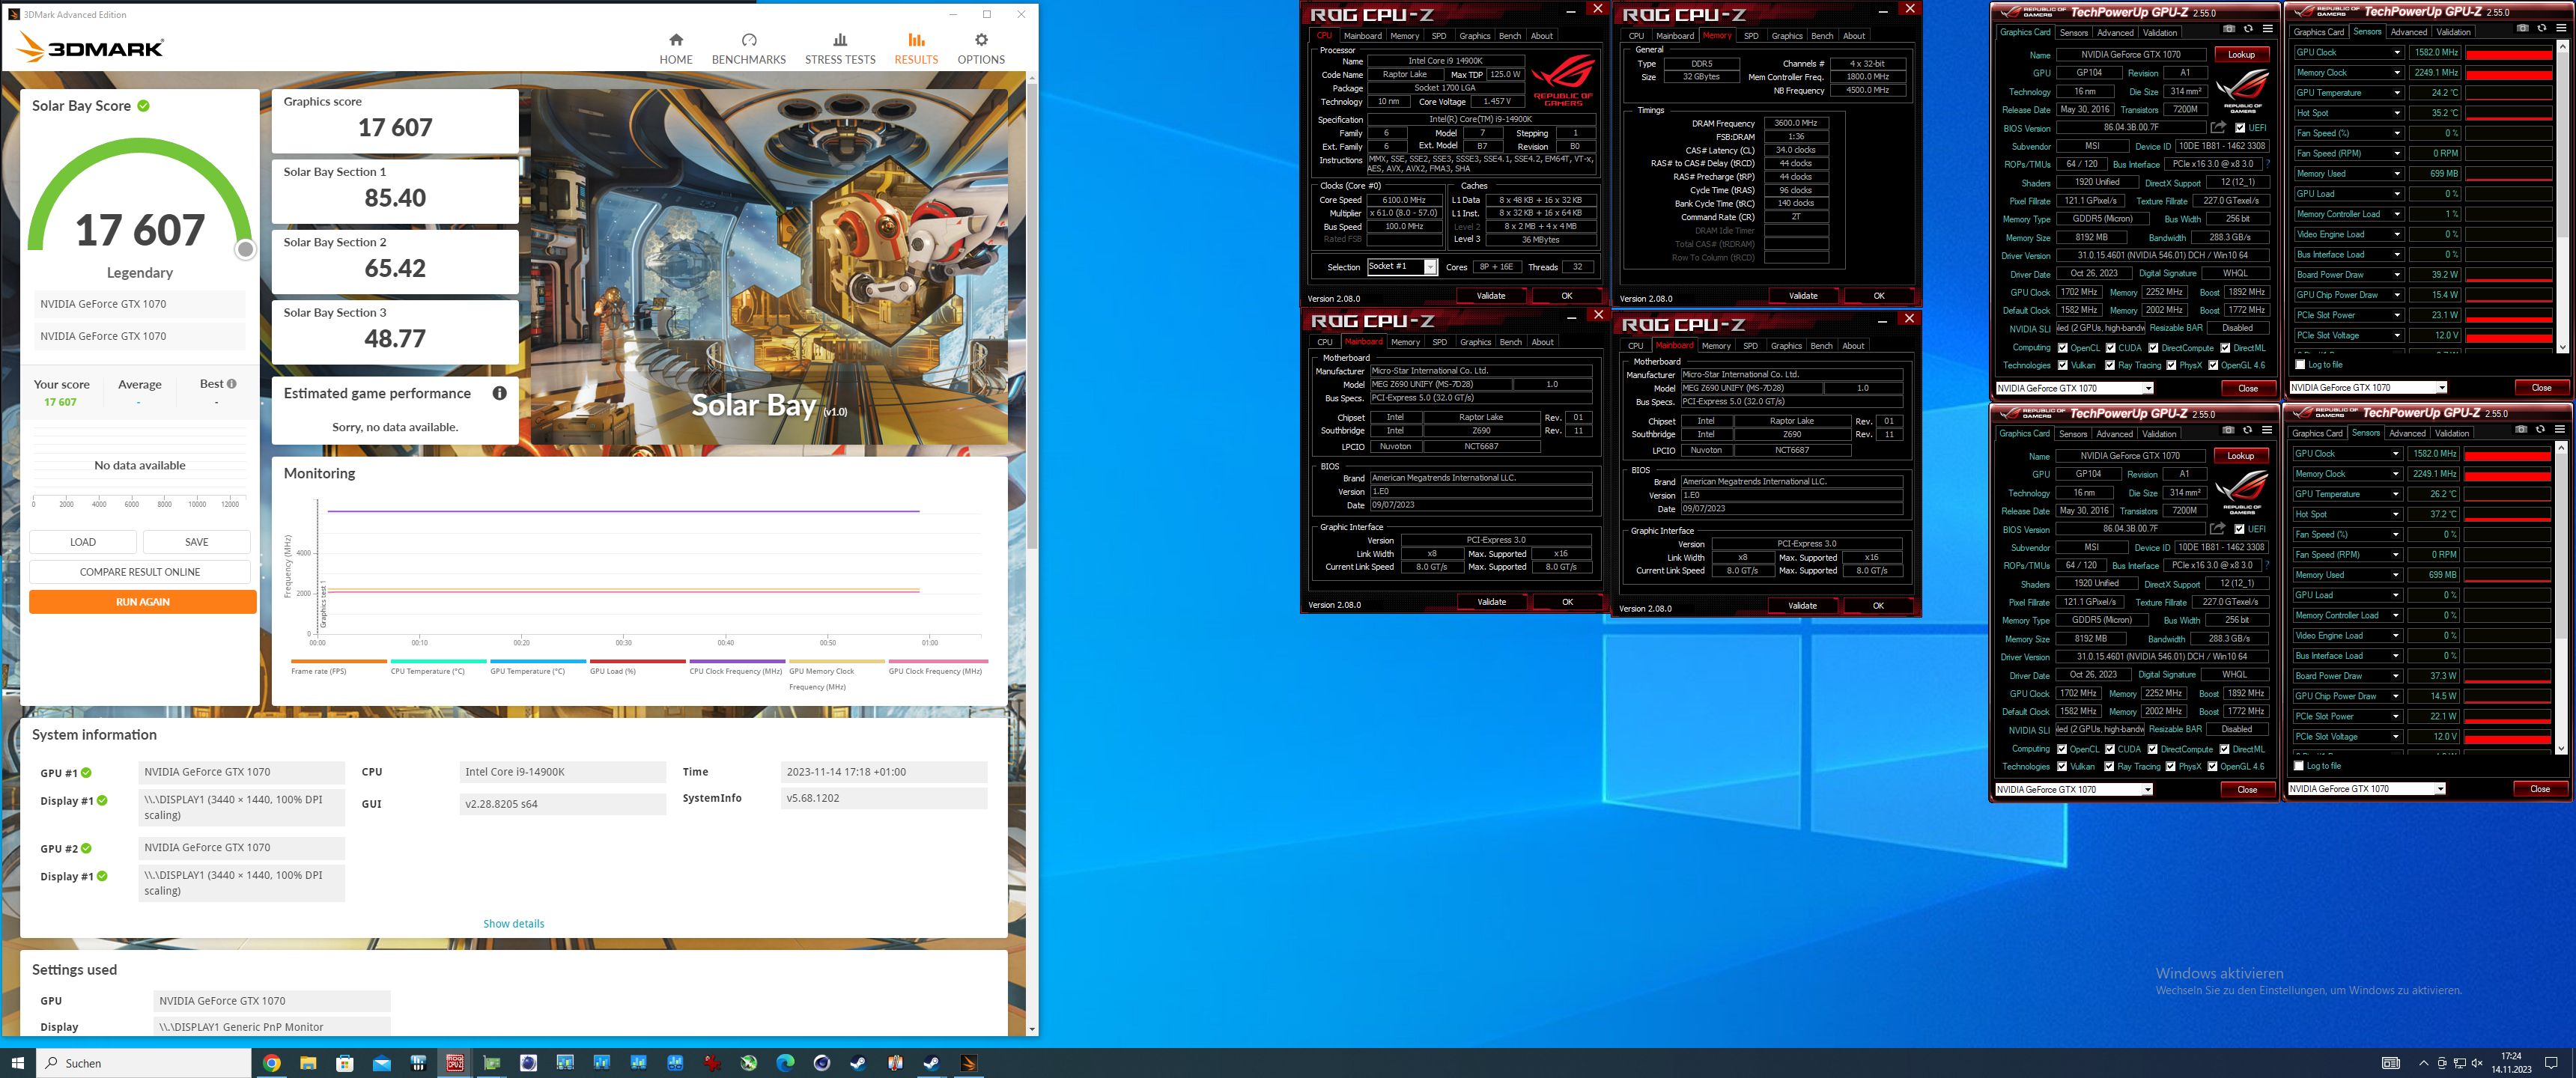Open the STRESS TESTS section in 3DMark
Viewport: 2576px width, 1078px height.
pos(840,48)
